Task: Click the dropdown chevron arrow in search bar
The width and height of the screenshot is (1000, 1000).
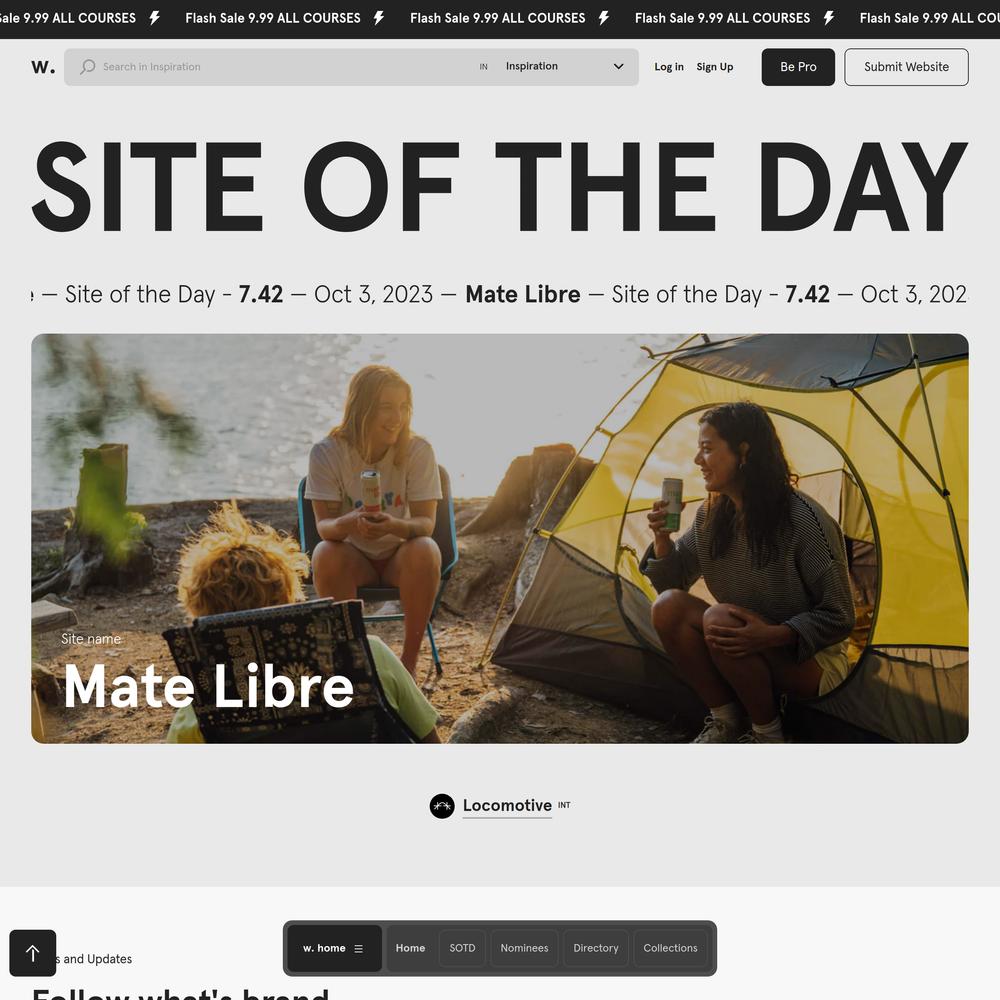Action: coord(618,66)
